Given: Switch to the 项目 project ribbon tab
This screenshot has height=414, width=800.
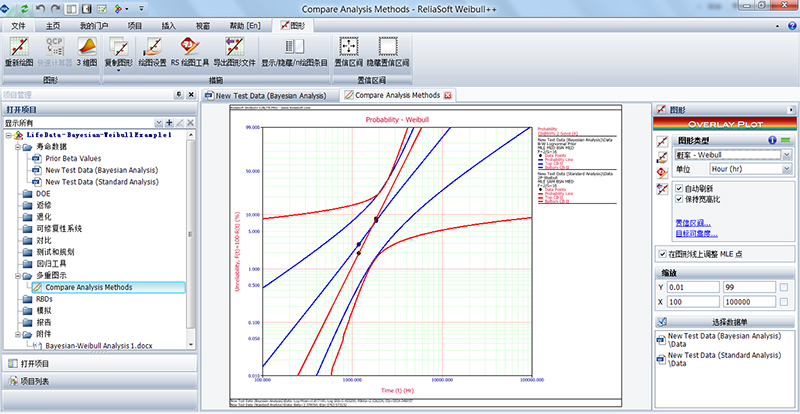Looking at the screenshot, I should [135, 26].
